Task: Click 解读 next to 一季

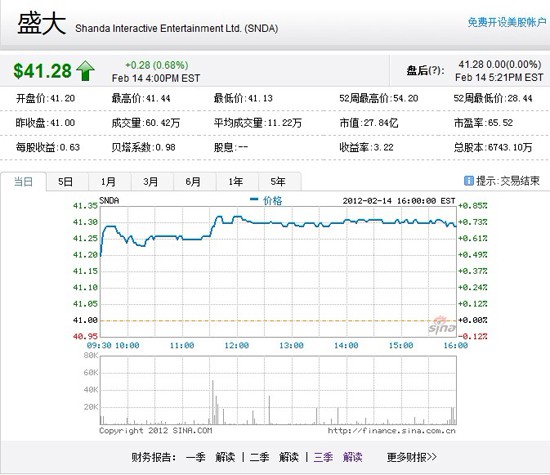Action: (225, 457)
